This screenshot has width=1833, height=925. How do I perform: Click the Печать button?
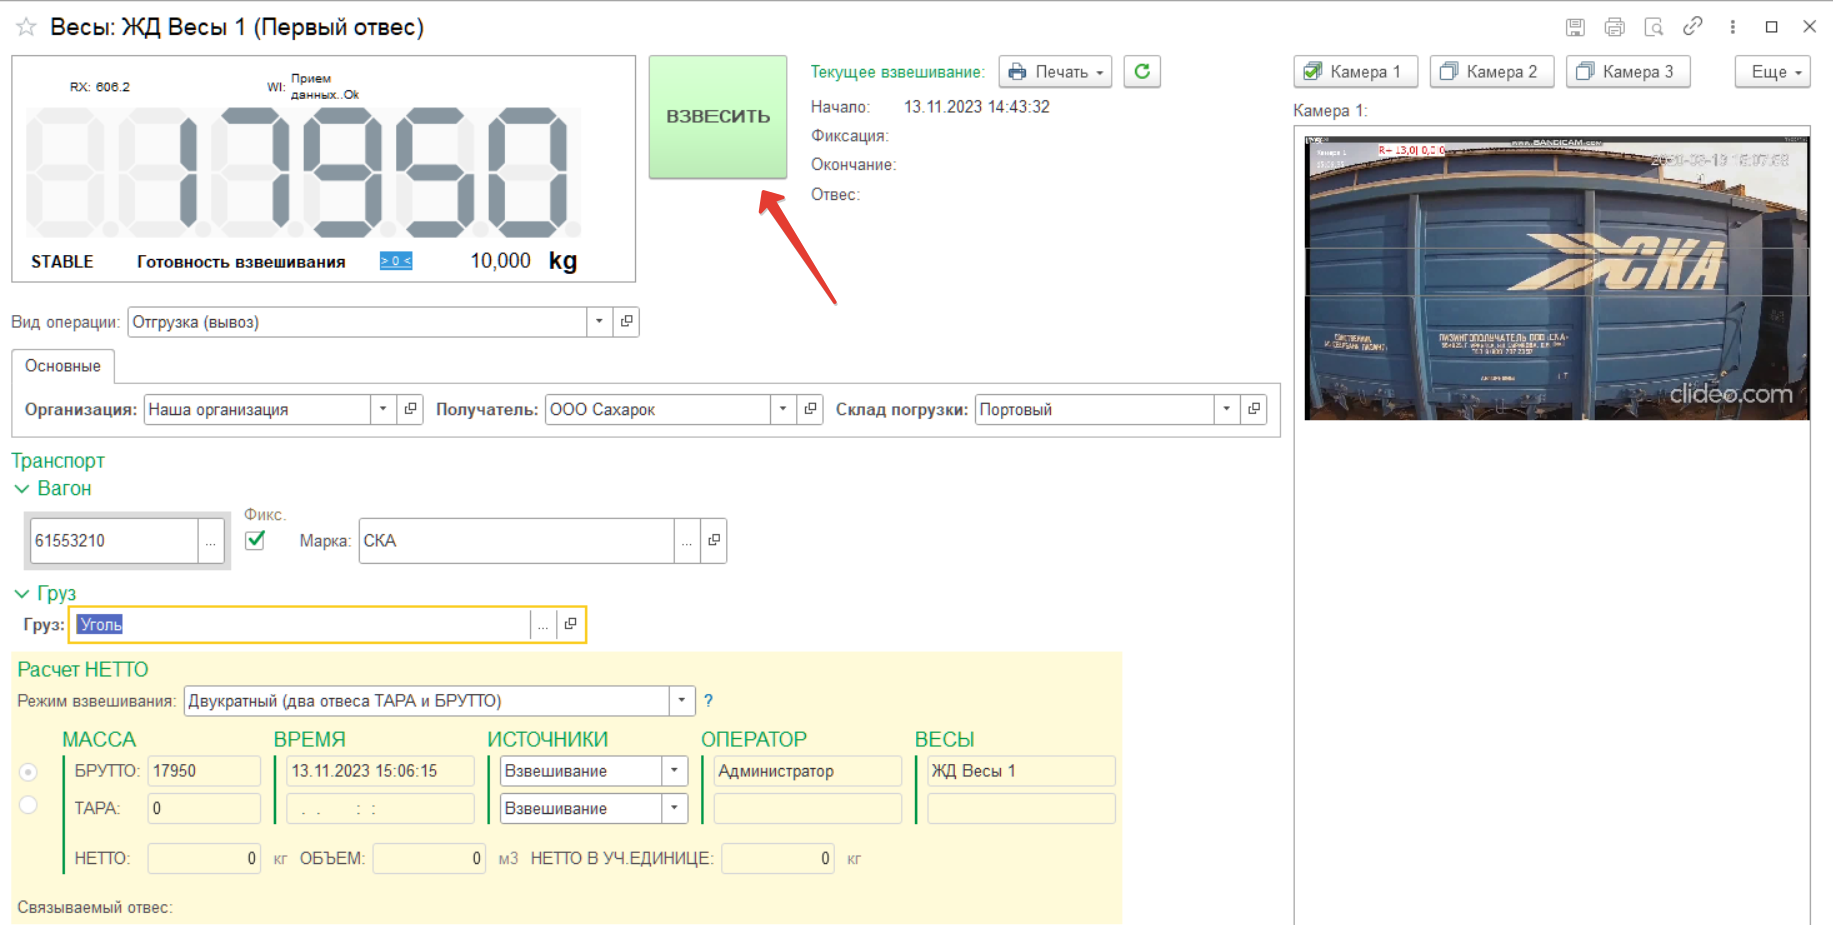tap(1055, 72)
